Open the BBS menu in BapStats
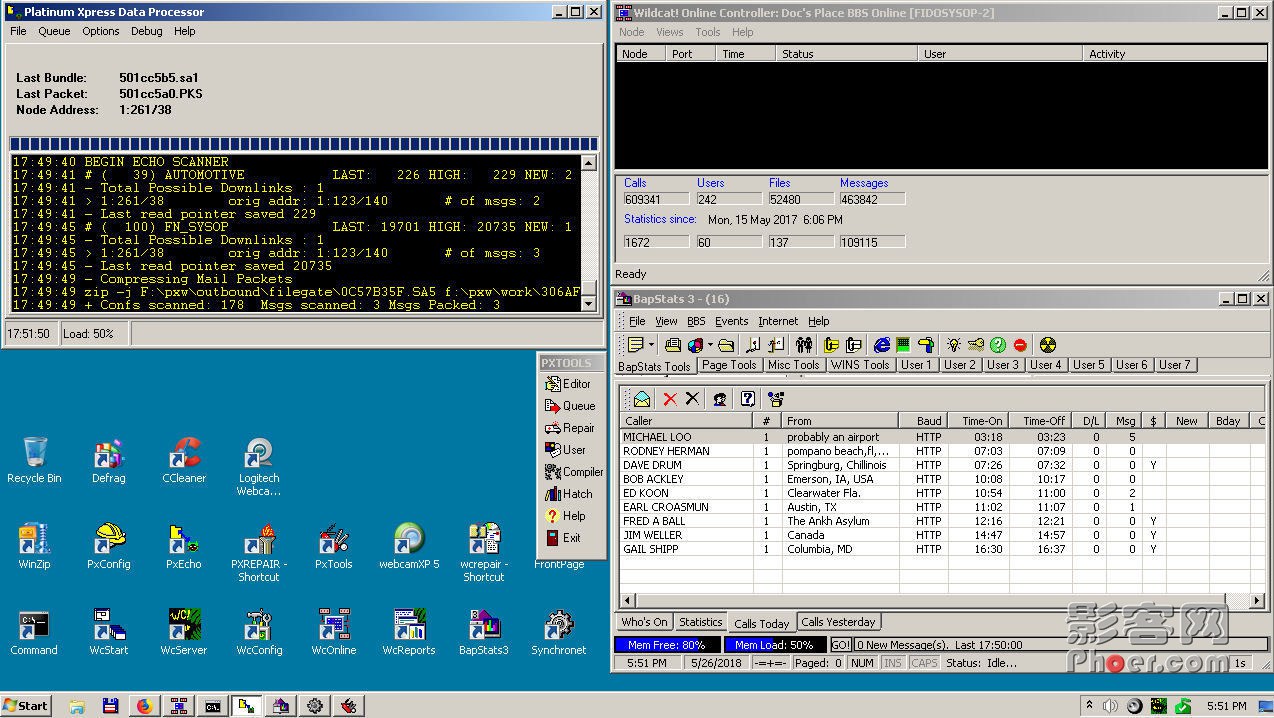 (696, 321)
